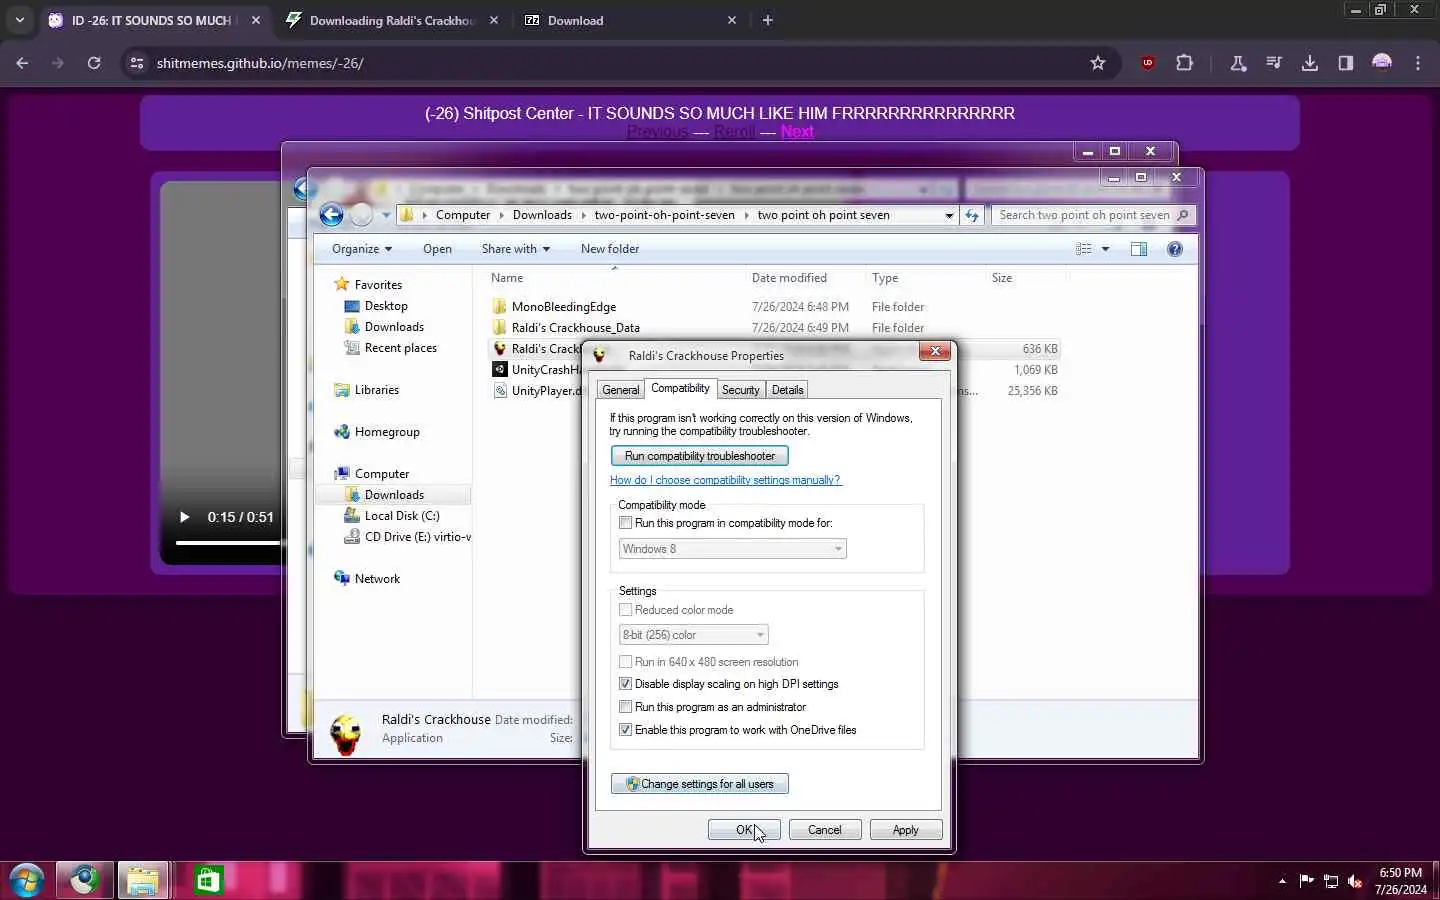The height and width of the screenshot is (900, 1440).
Task: Open the 8-bit (256) color dropdown
Action: [x=693, y=635]
